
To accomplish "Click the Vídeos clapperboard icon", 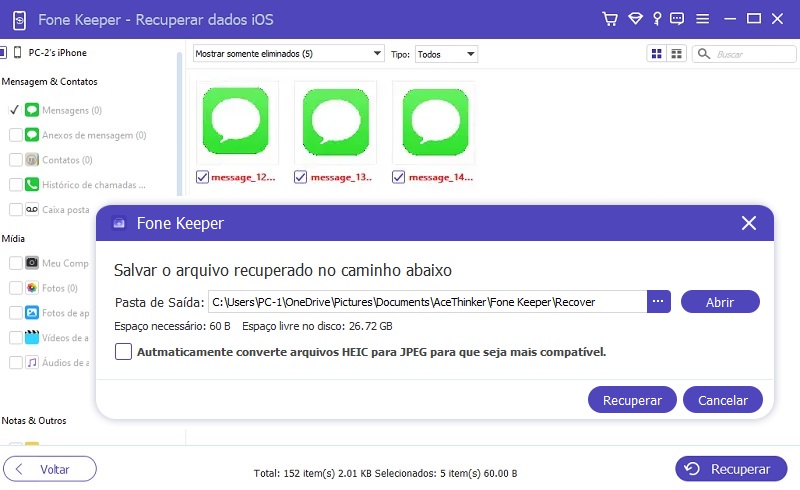I will tap(32, 337).
